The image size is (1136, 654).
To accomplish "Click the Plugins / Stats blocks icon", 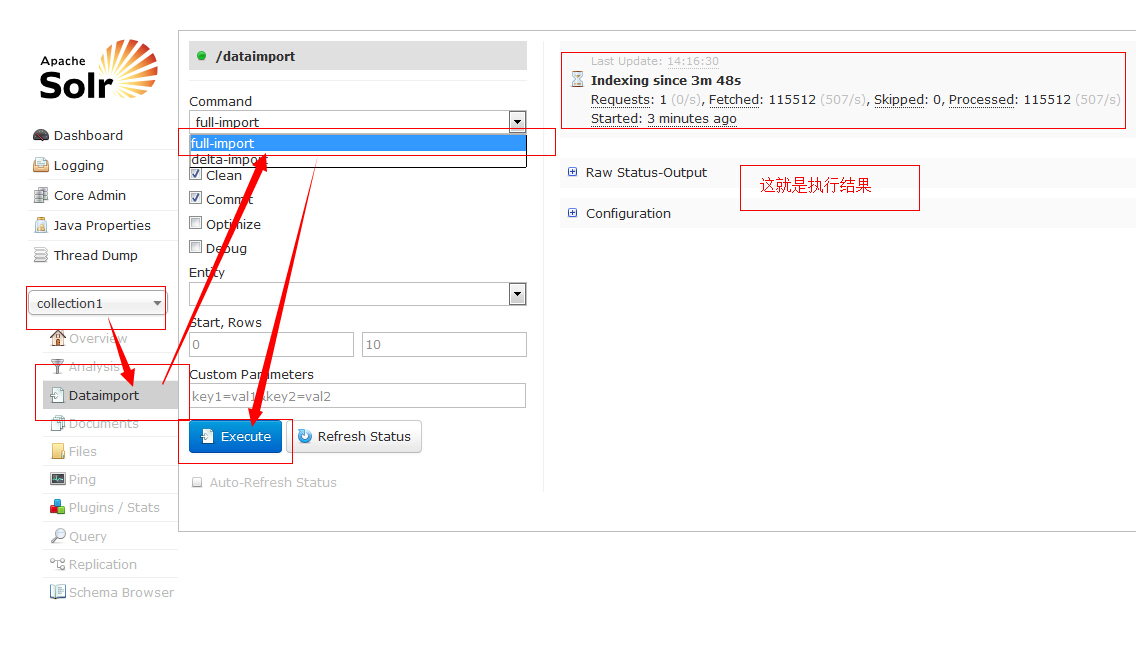I will 57,507.
